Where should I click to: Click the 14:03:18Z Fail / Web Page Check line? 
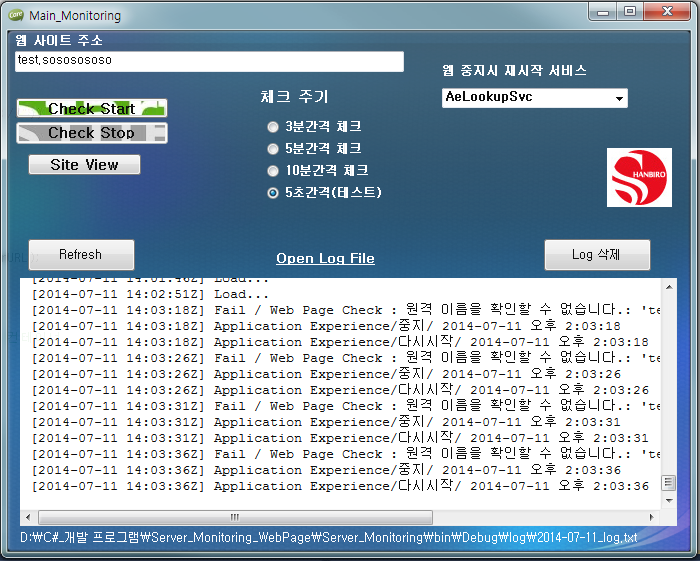click(346, 310)
